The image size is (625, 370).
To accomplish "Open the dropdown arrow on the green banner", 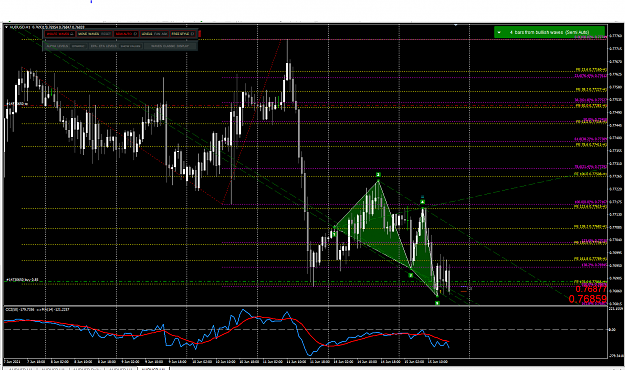I will coord(499,32).
